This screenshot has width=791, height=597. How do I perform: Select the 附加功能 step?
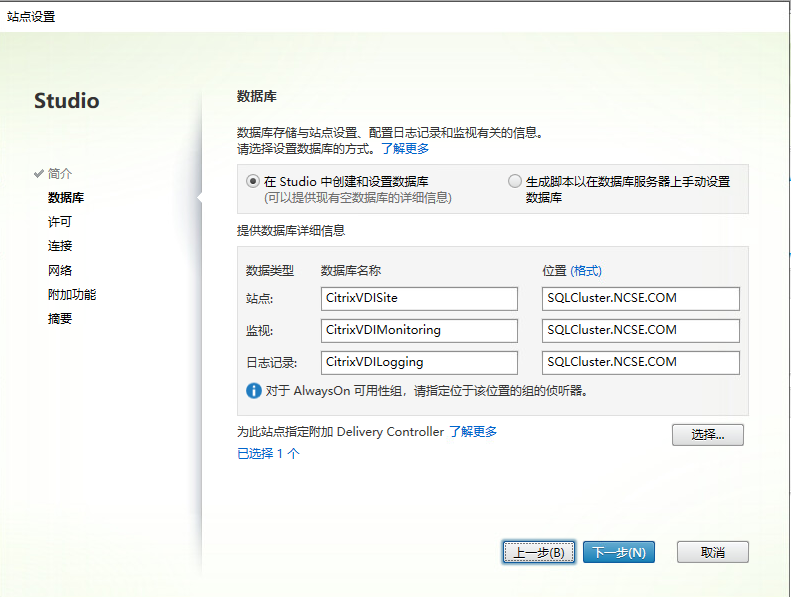[72, 295]
